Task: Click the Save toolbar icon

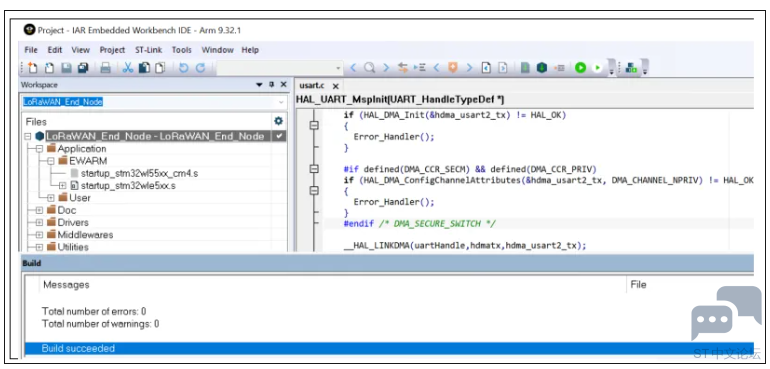Action: (66, 68)
